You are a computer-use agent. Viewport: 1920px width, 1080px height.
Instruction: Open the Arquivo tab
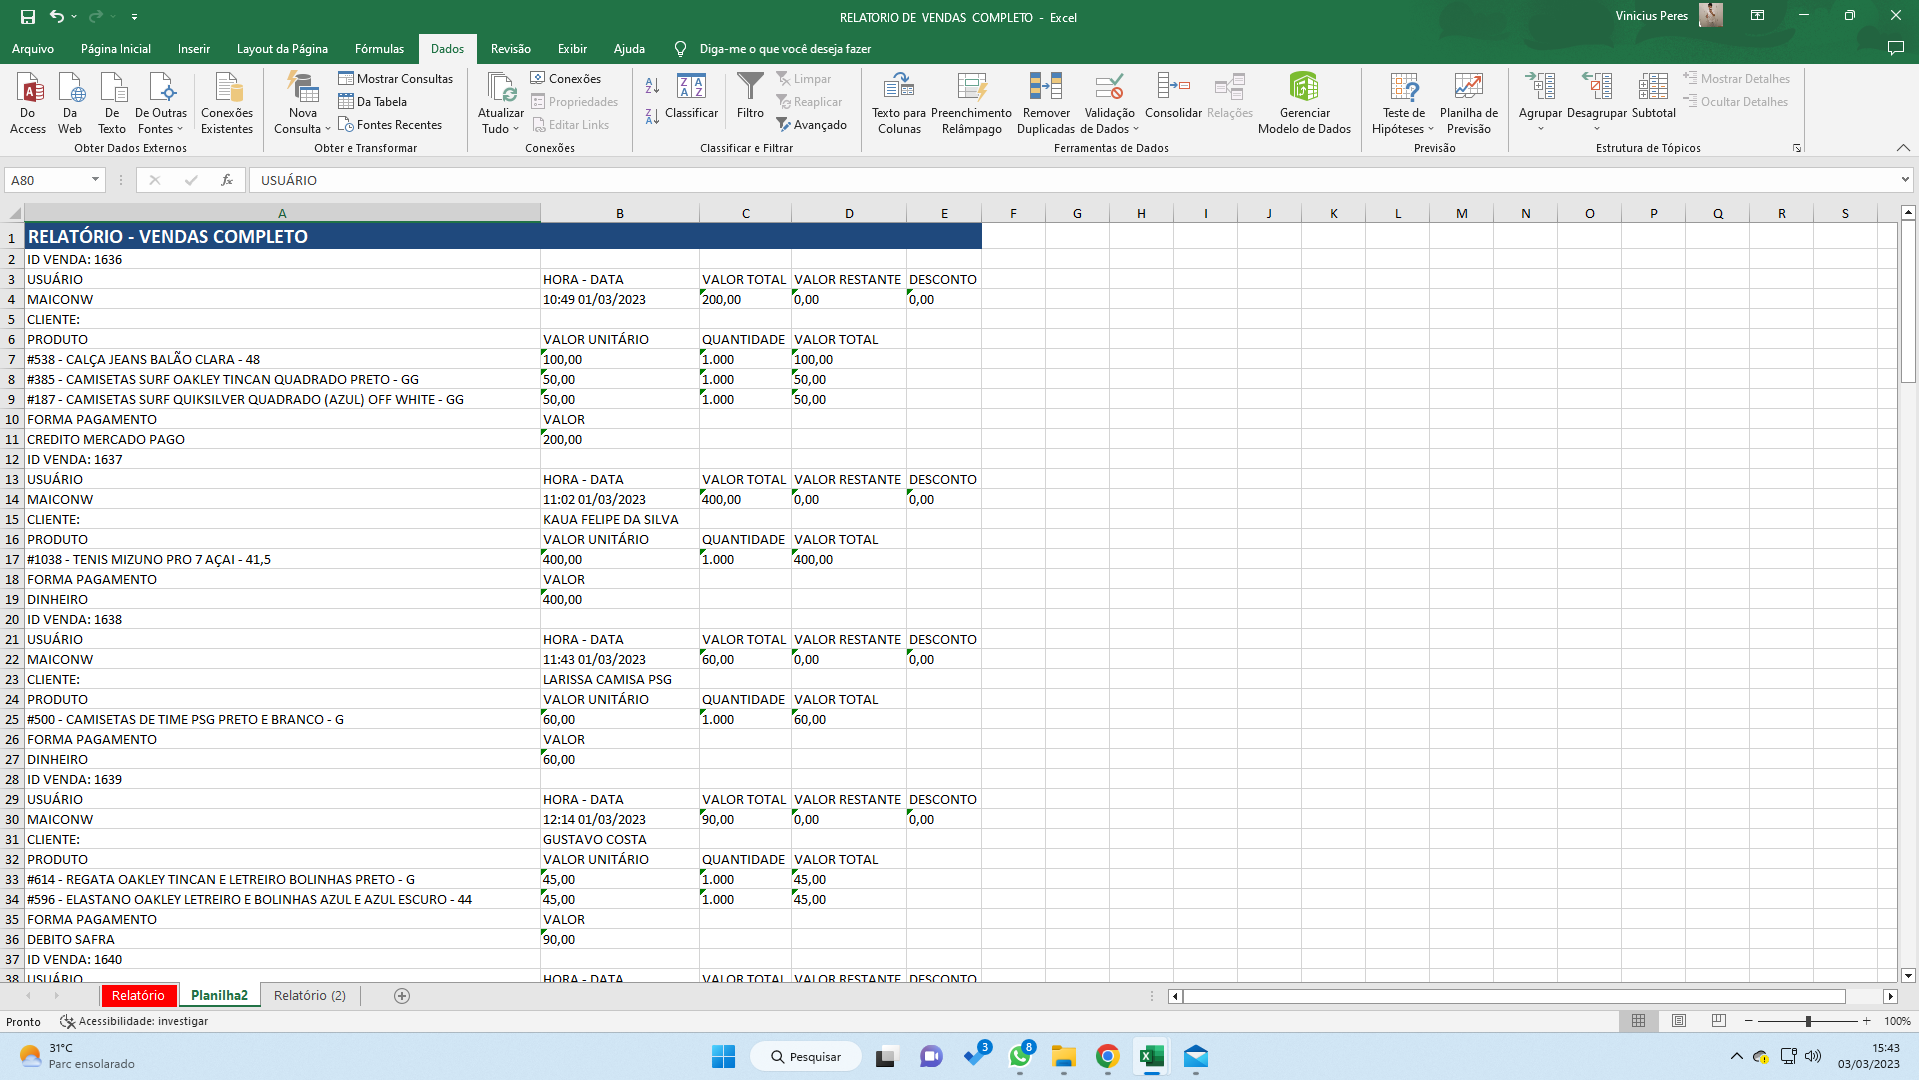tap(33, 48)
